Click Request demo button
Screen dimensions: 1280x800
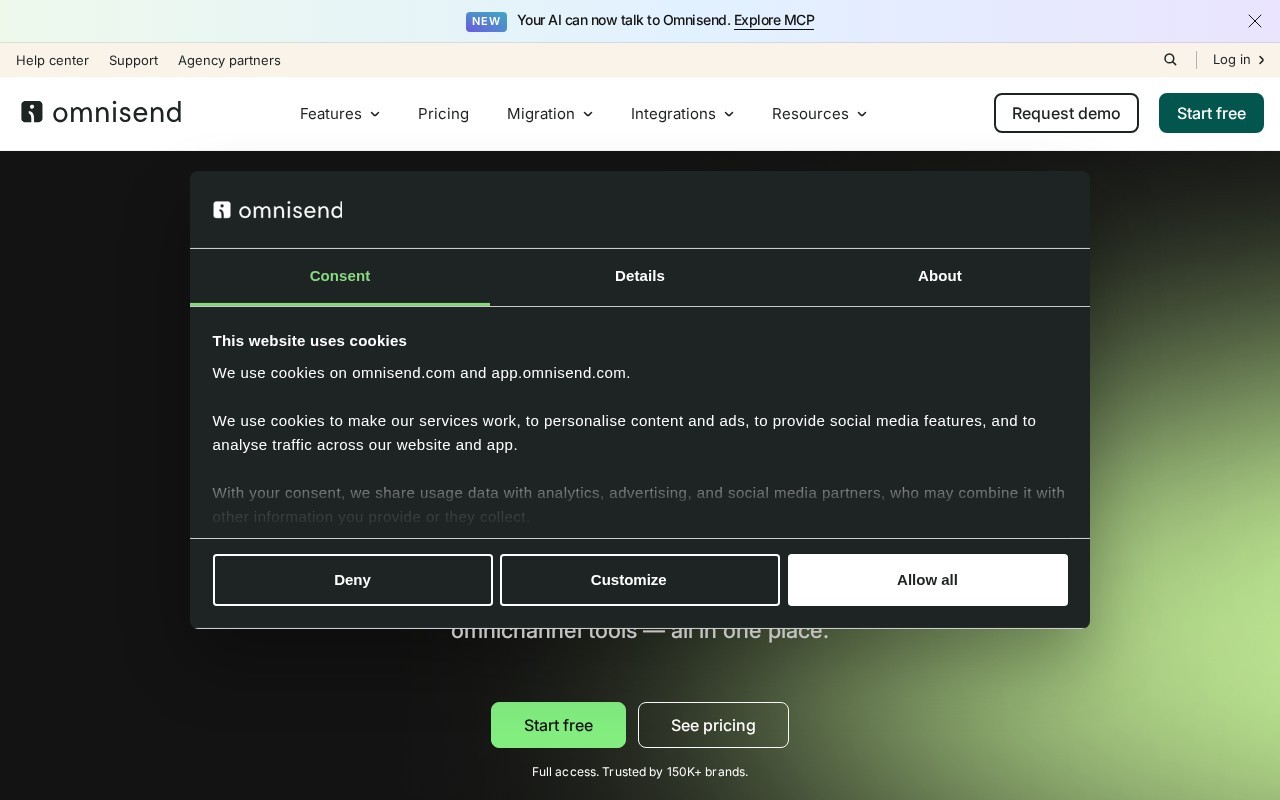(x=1066, y=113)
